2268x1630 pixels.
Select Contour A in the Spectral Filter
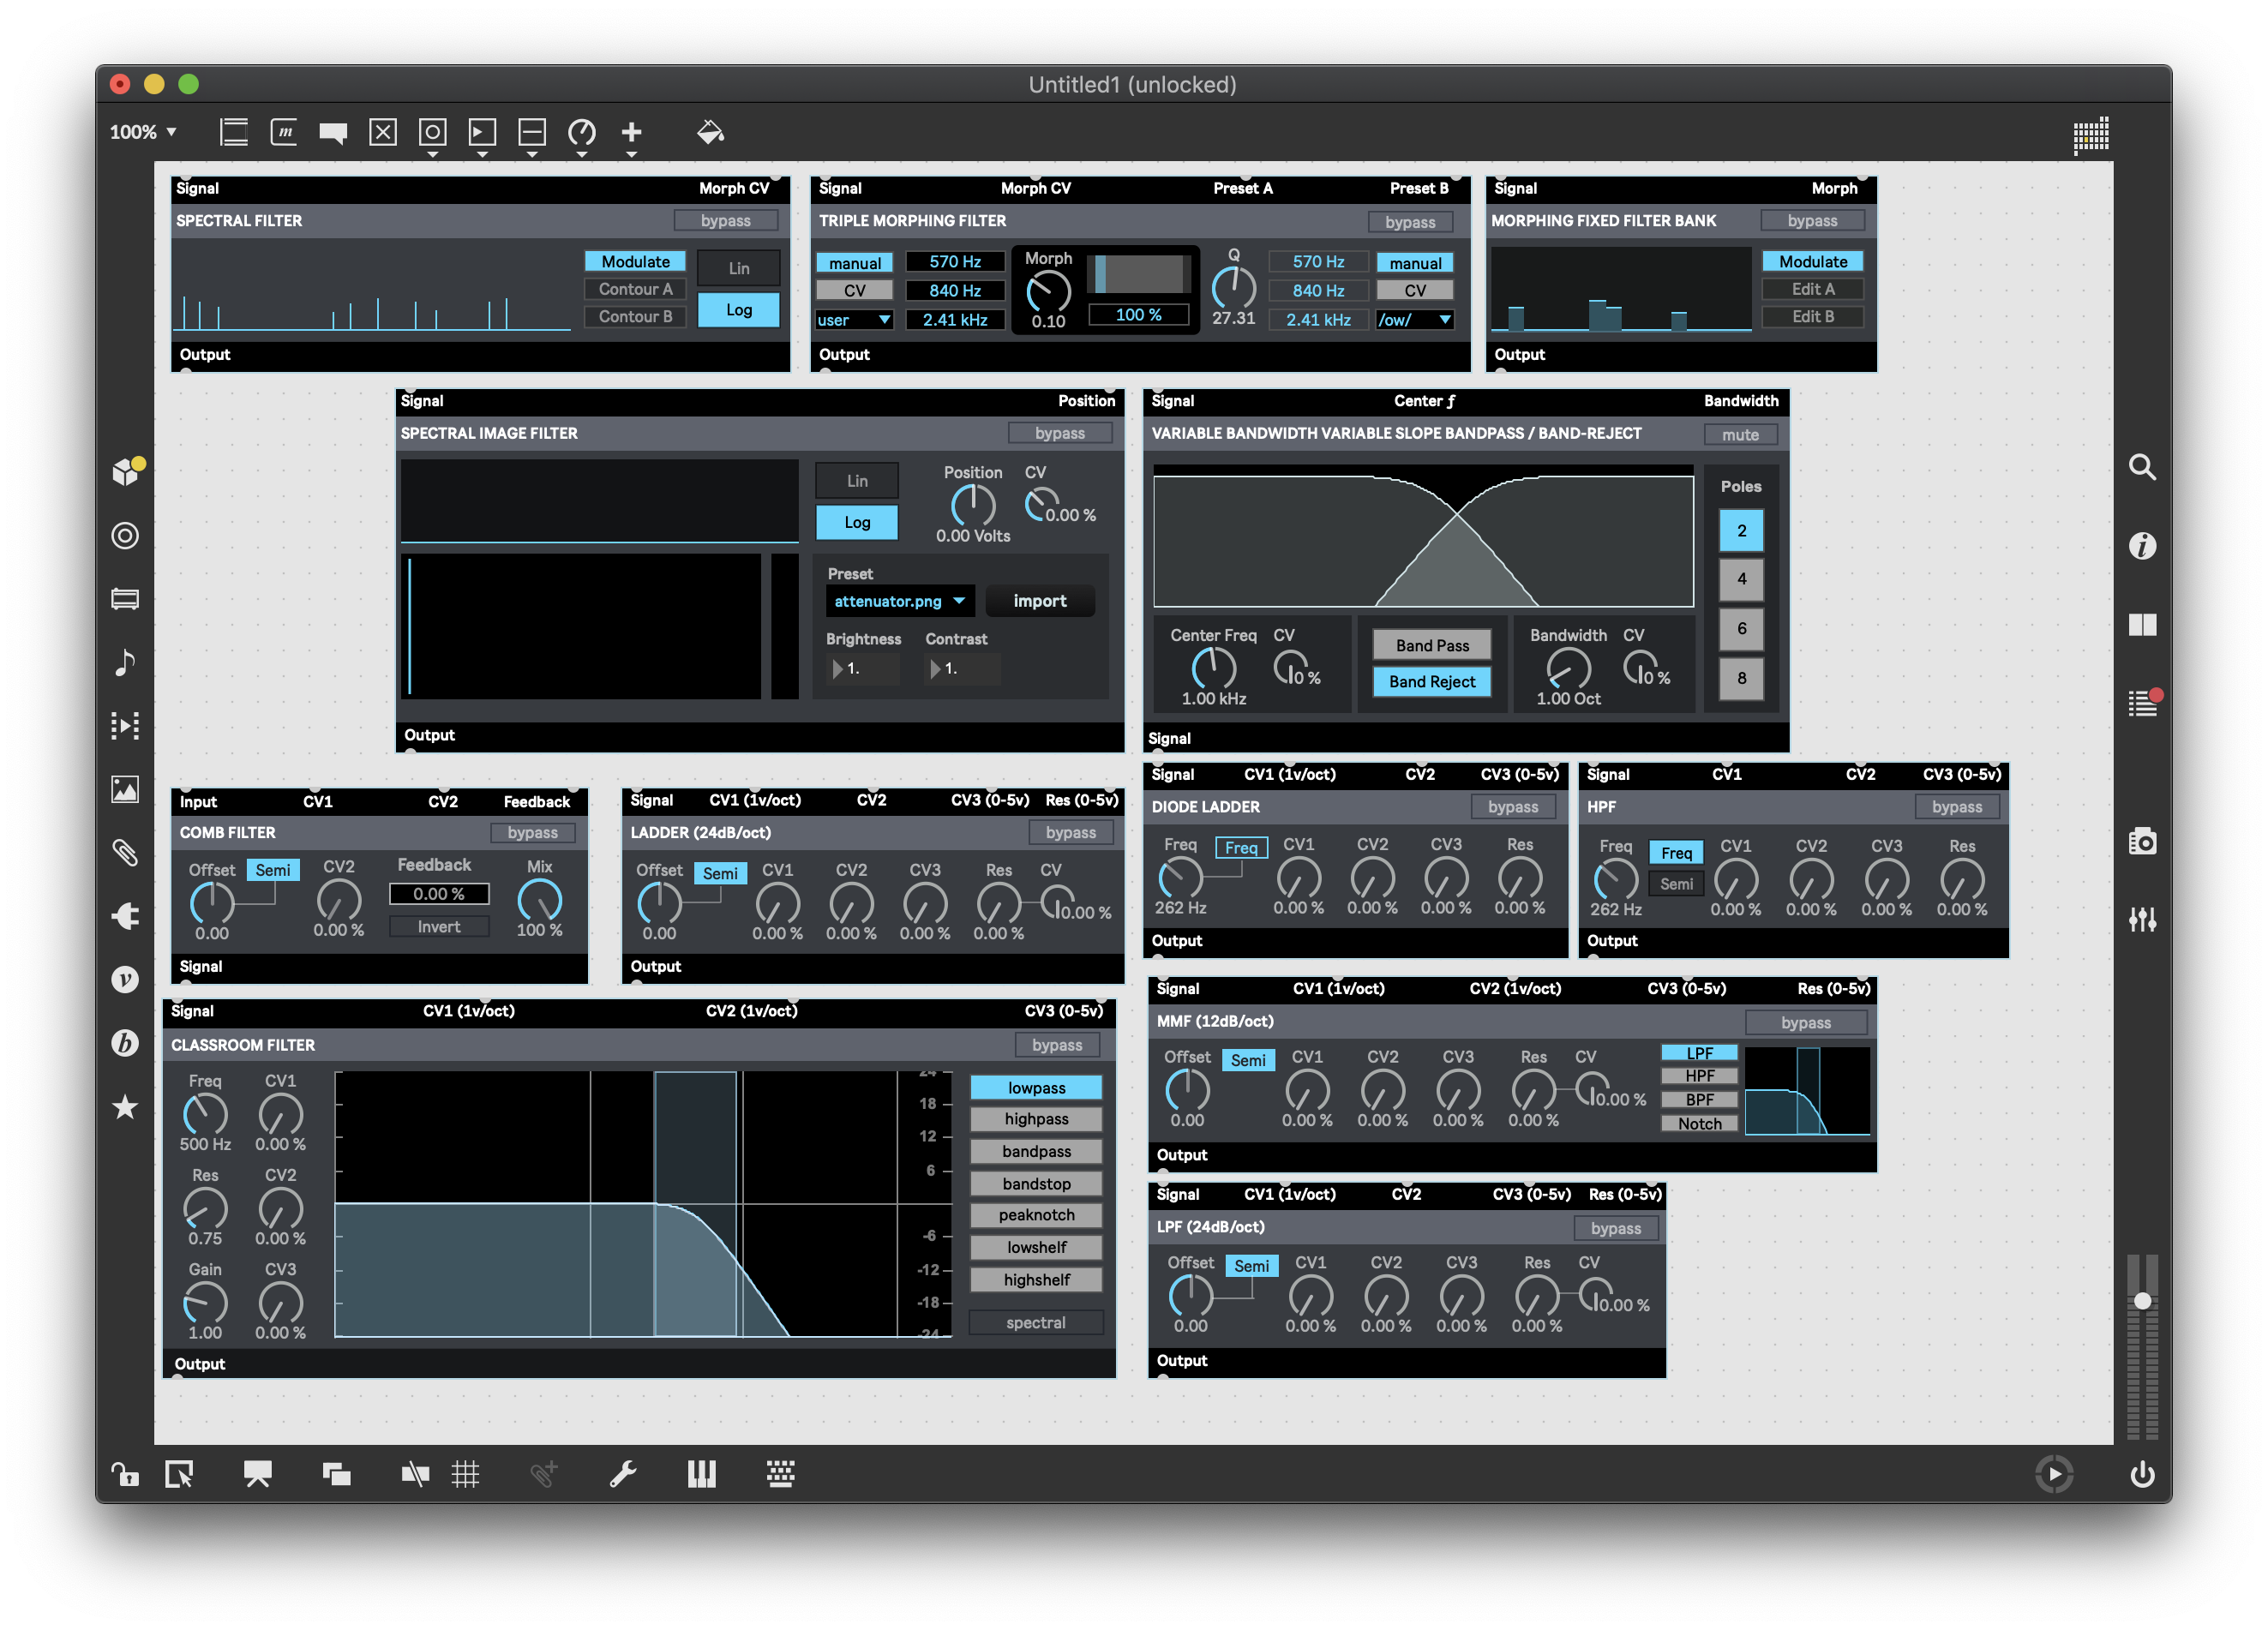(x=635, y=289)
